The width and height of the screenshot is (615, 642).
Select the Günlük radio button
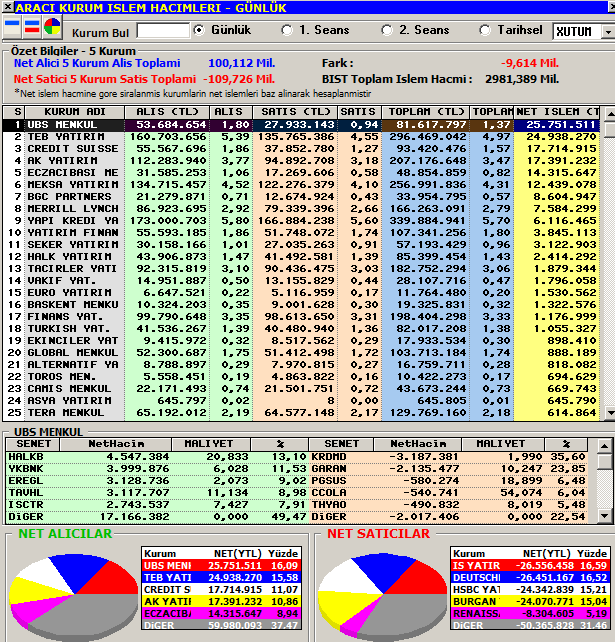[x=199, y=30]
